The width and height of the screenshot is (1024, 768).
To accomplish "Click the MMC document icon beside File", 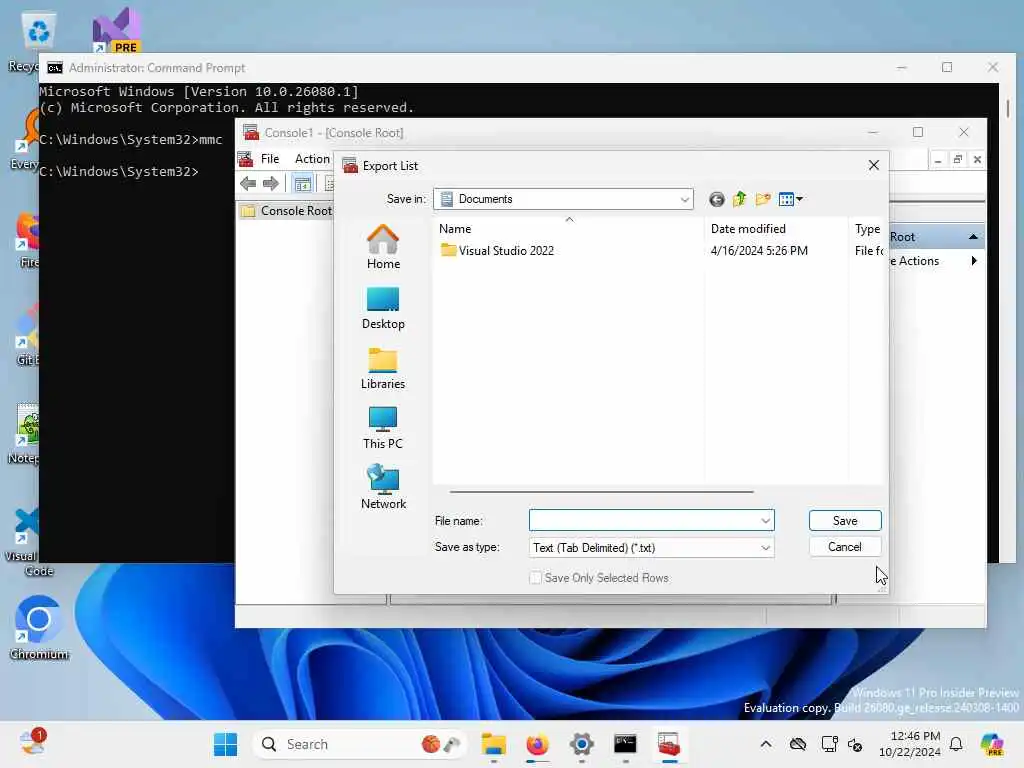I will point(246,159).
